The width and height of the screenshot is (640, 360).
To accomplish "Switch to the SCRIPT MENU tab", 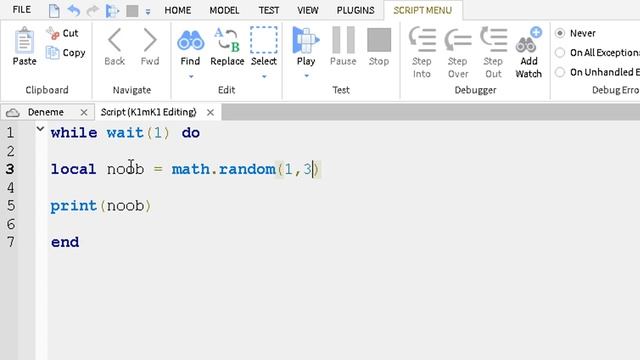I will (422, 10).
